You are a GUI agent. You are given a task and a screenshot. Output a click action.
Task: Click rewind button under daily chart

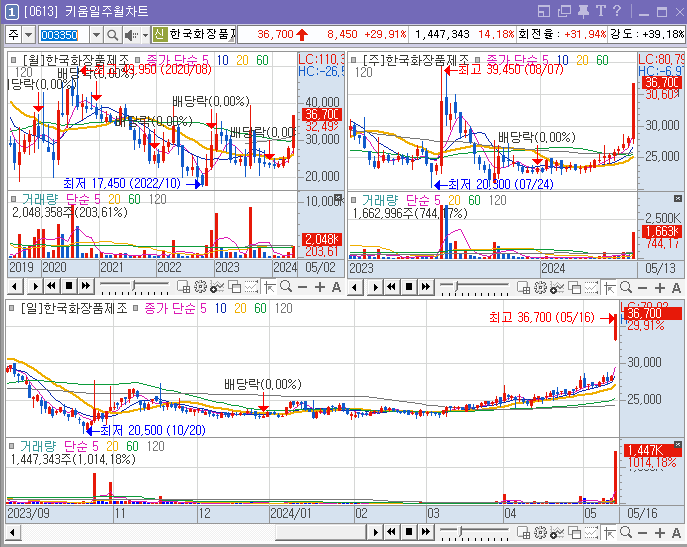[x=392, y=532]
